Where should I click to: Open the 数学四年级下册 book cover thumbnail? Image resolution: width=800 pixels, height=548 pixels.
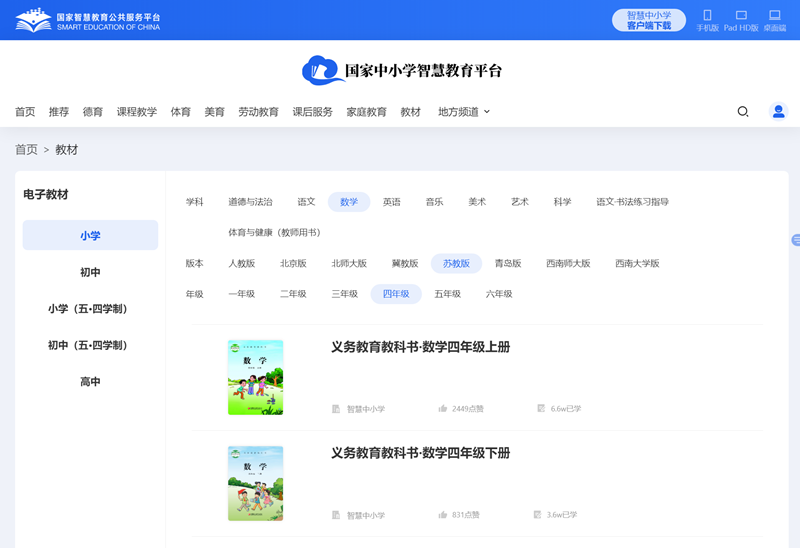pyautogui.click(x=256, y=484)
